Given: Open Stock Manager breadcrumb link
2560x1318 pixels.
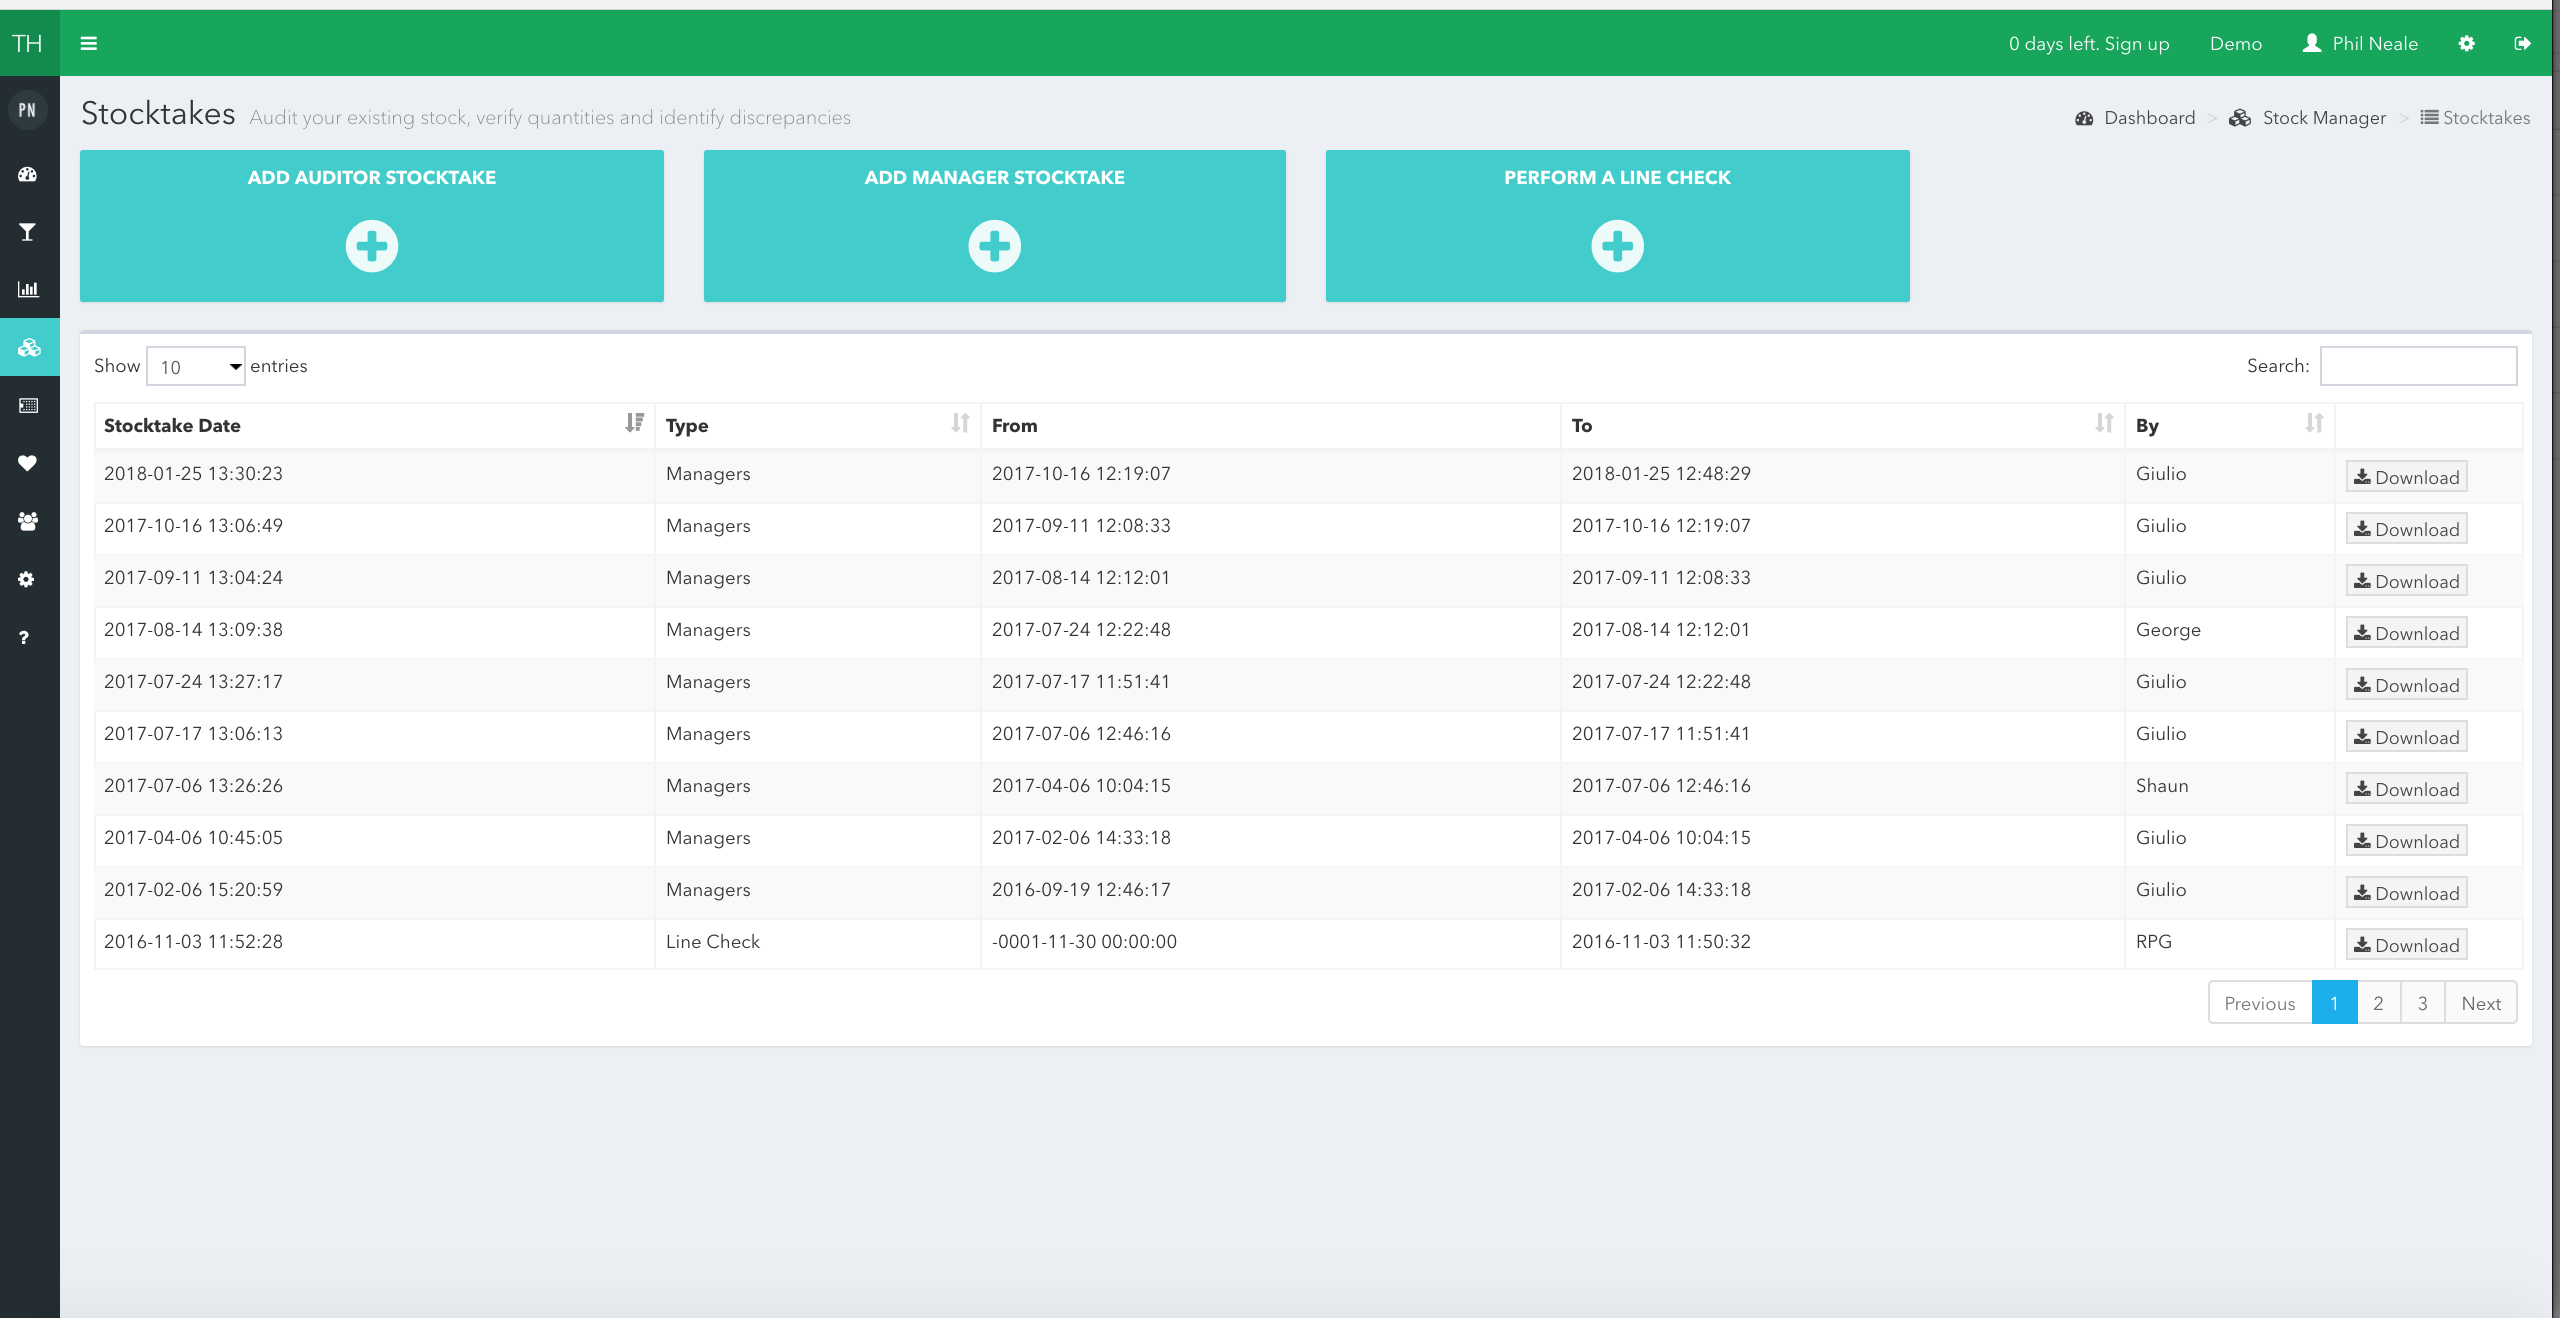Looking at the screenshot, I should [2323, 118].
